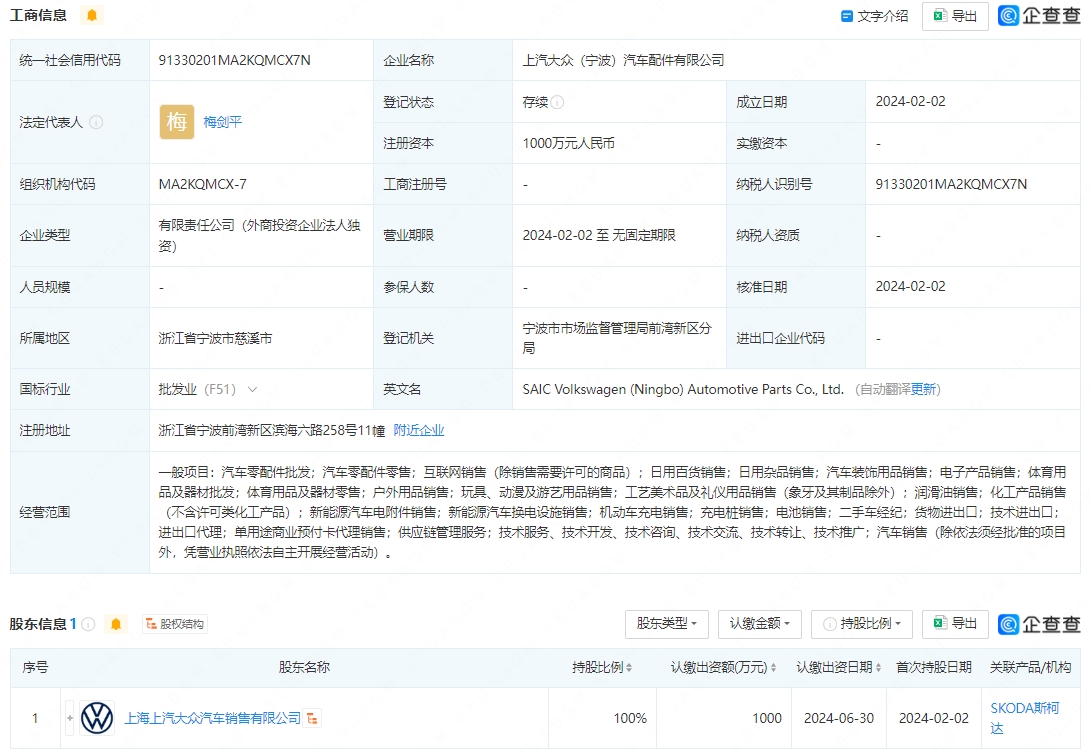
Task: Open the 股东类型 dropdown filter
Action: coord(667,624)
